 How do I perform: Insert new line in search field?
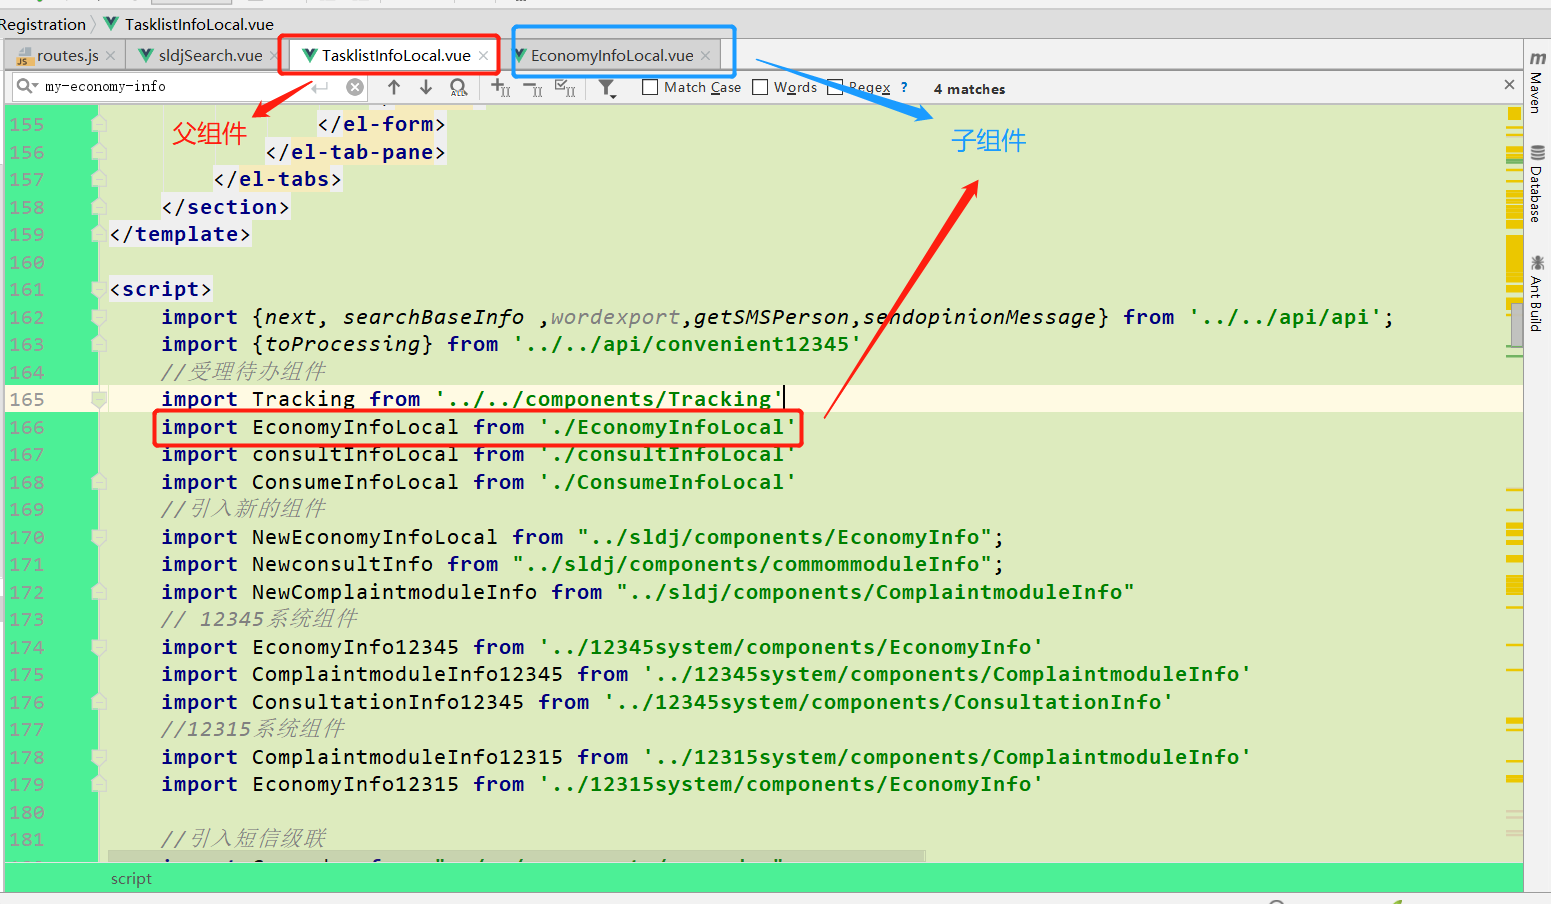coord(320,87)
